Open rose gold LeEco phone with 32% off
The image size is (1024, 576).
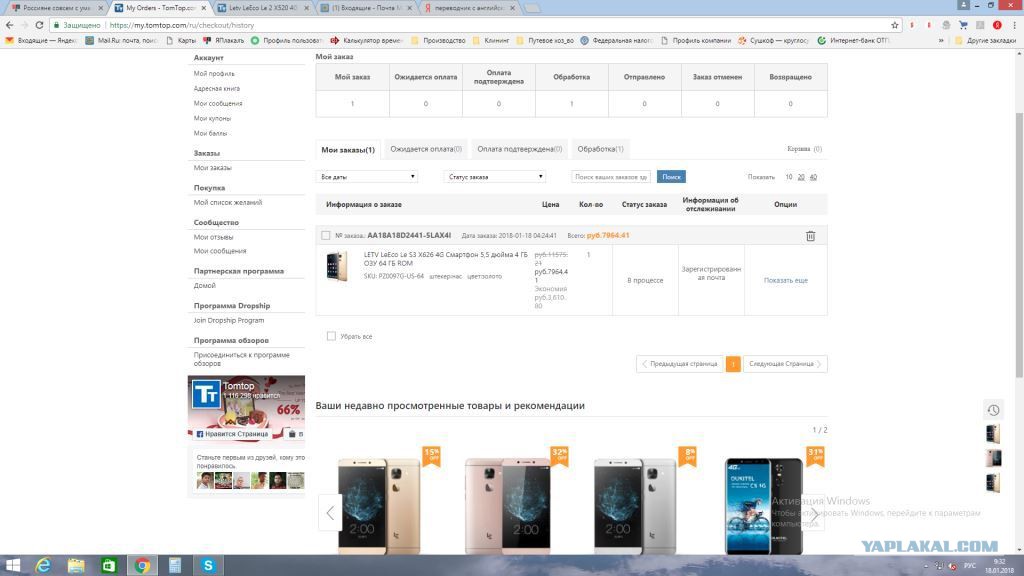tap(508, 506)
